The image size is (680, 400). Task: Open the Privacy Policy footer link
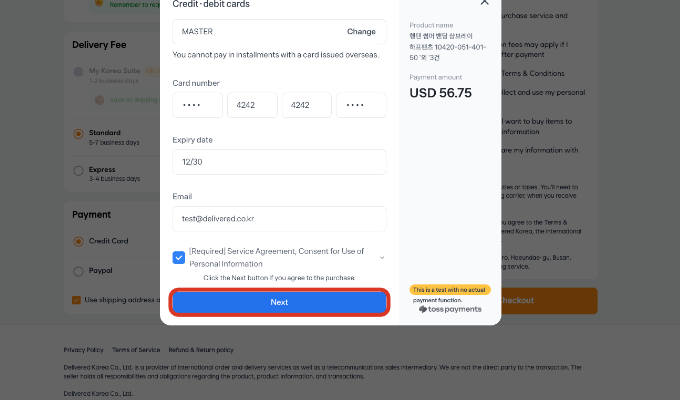83,350
